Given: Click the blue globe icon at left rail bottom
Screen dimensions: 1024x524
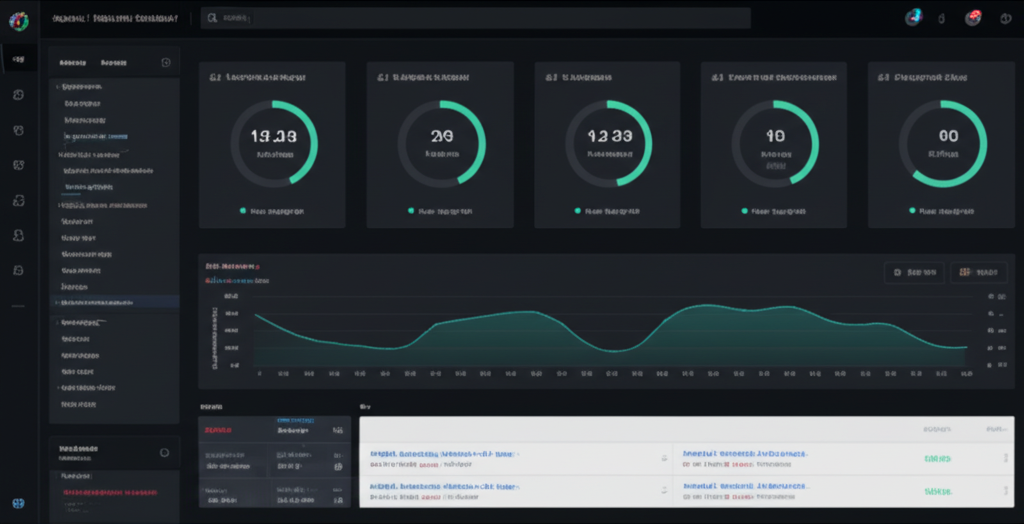Looking at the screenshot, I should 19,503.
